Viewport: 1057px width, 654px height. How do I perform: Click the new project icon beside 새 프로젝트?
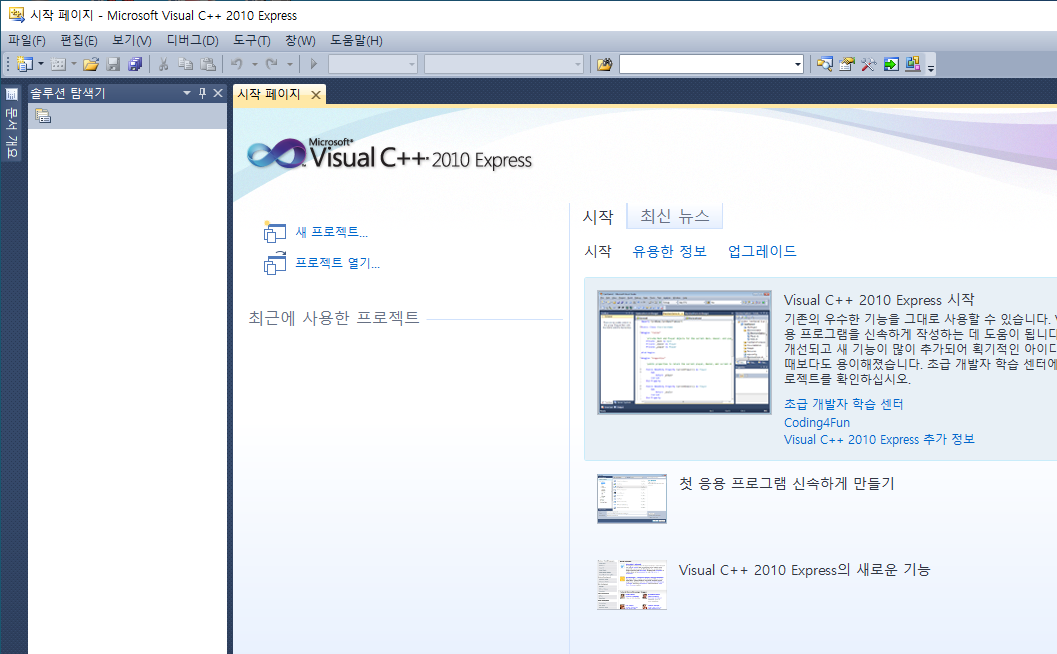(274, 232)
